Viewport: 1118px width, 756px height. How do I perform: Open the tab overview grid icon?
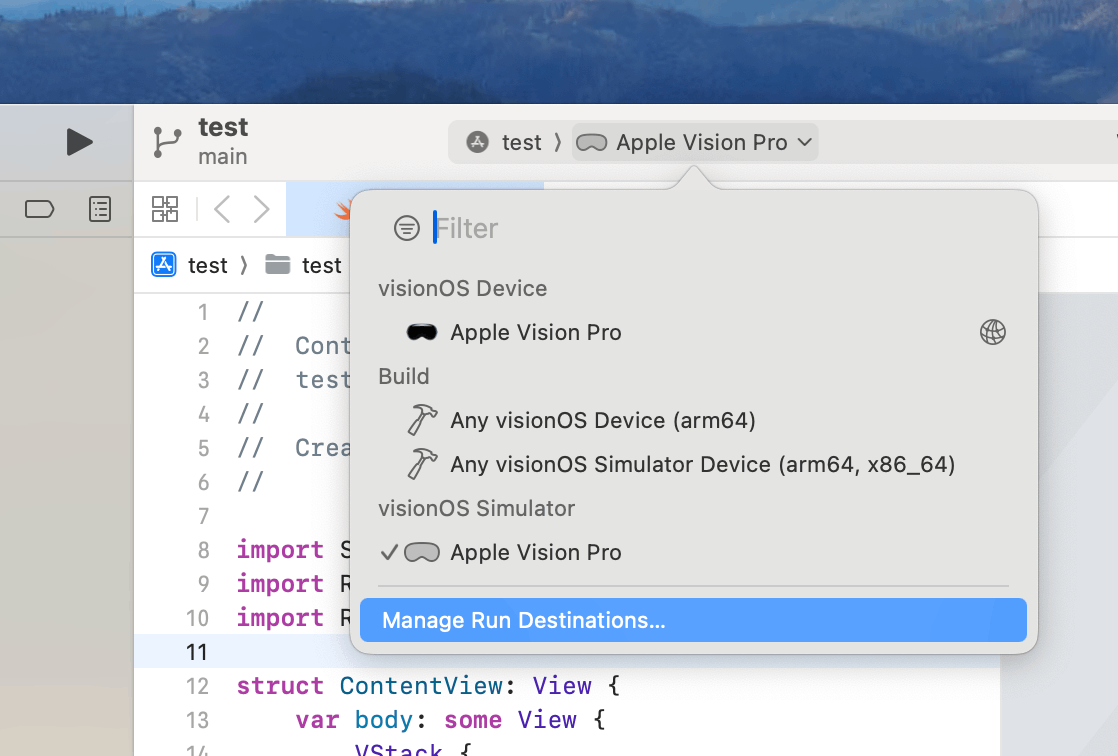165,208
